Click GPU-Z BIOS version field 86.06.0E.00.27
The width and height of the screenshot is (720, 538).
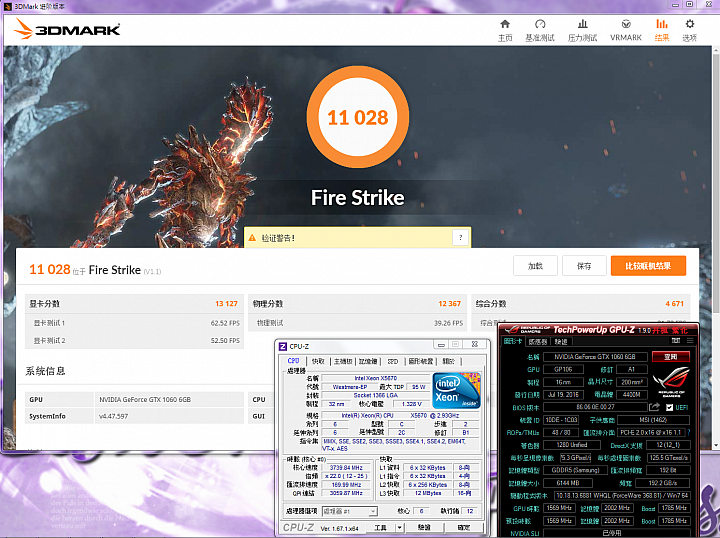click(595, 407)
